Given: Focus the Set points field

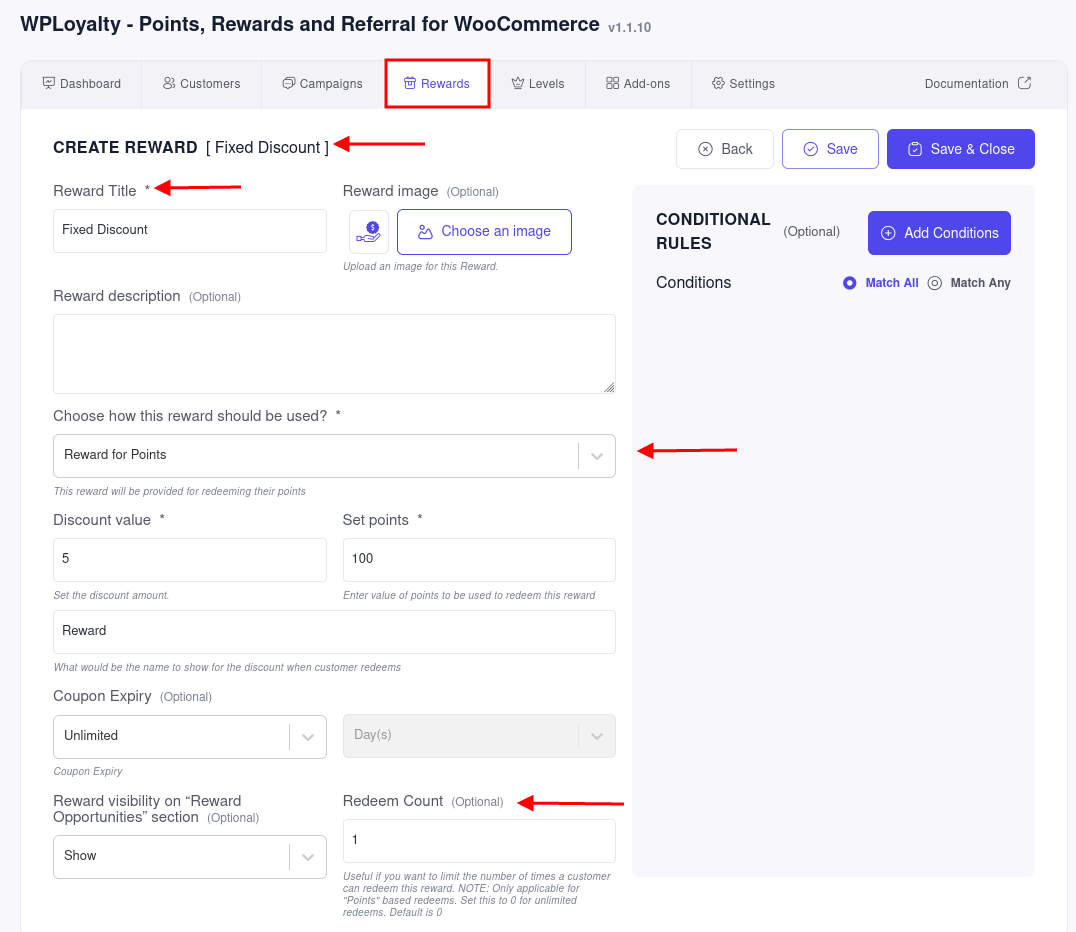Looking at the screenshot, I should [479, 559].
